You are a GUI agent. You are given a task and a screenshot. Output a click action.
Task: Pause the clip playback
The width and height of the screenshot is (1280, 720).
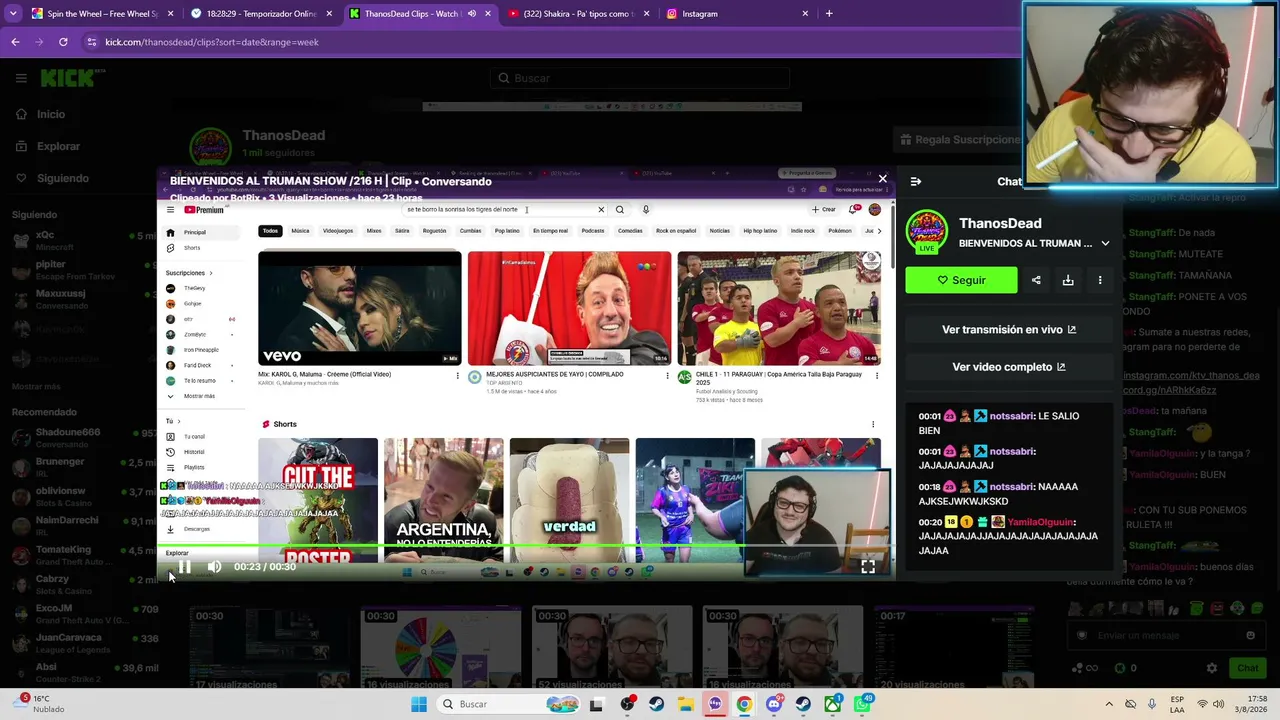coord(185,567)
